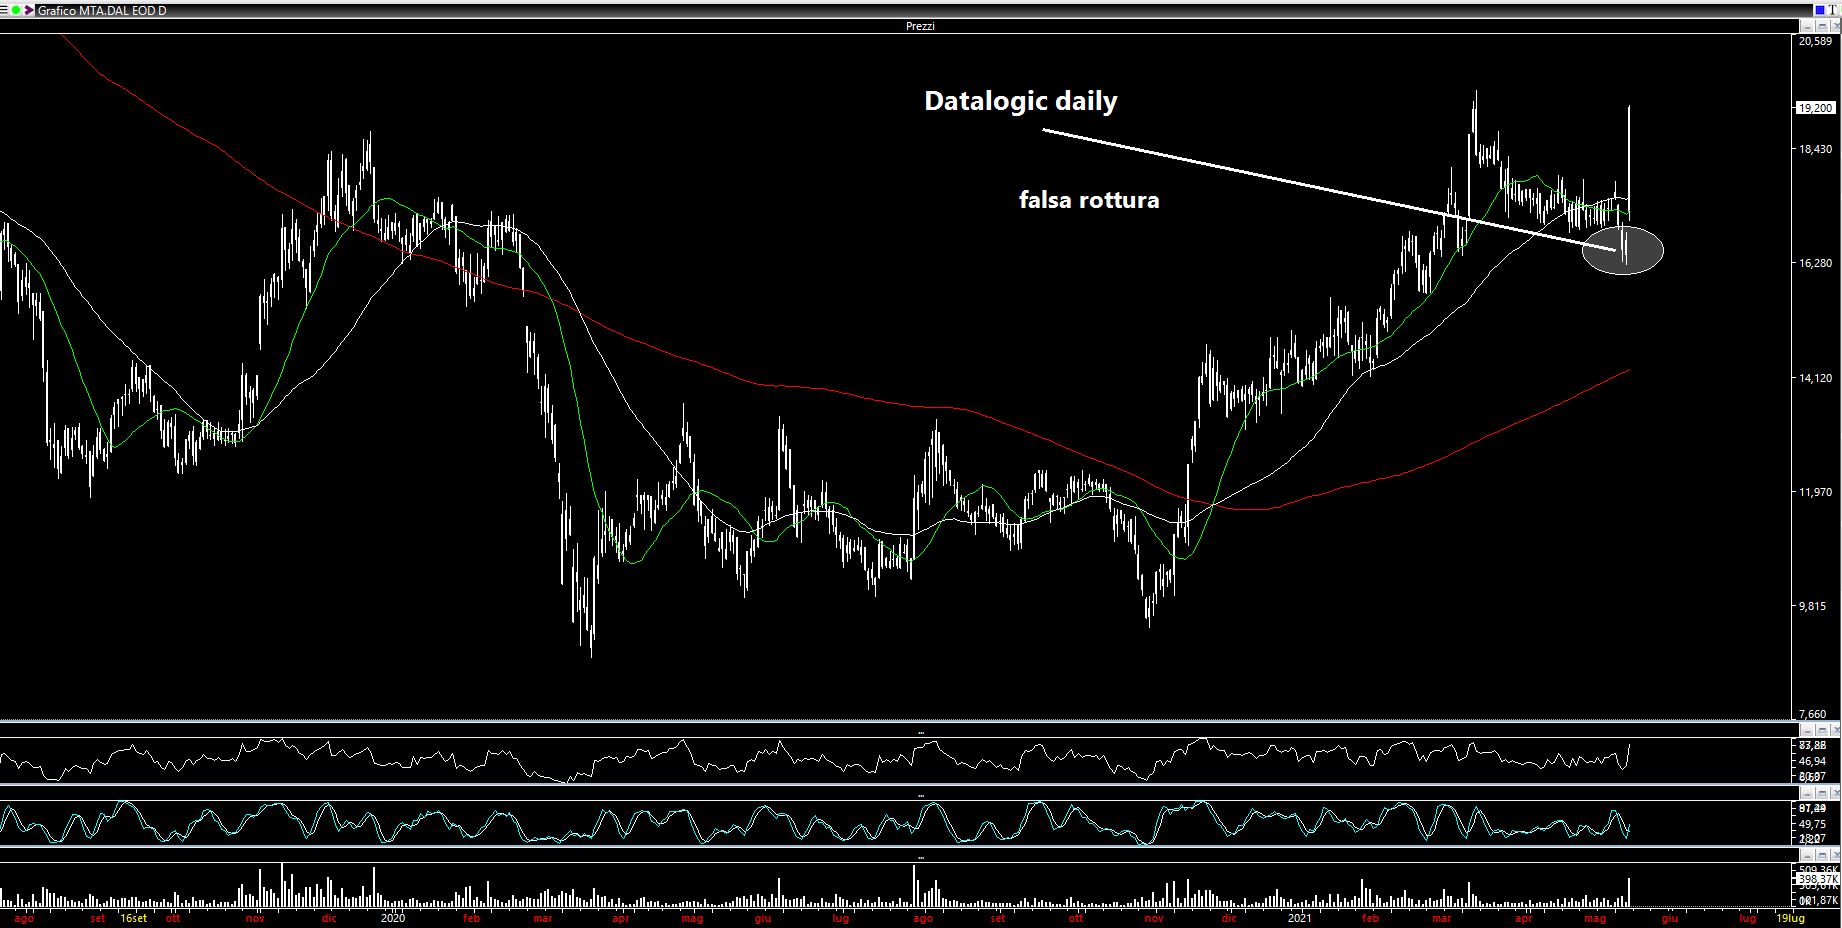The width and height of the screenshot is (1842, 928).
Task: Click the 14,120 price axis value
Action: pos(1815,378)
